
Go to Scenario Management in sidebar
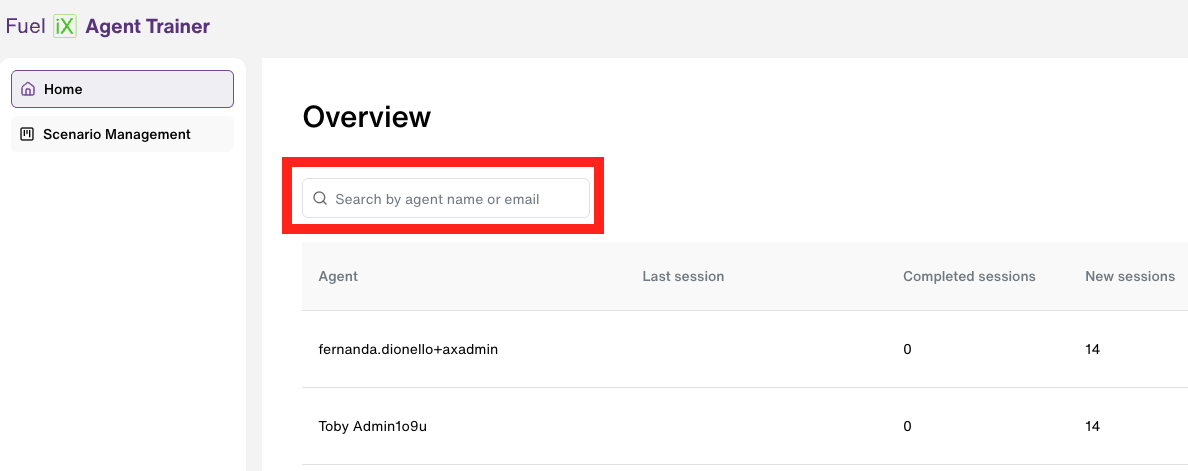pos(122,134)
